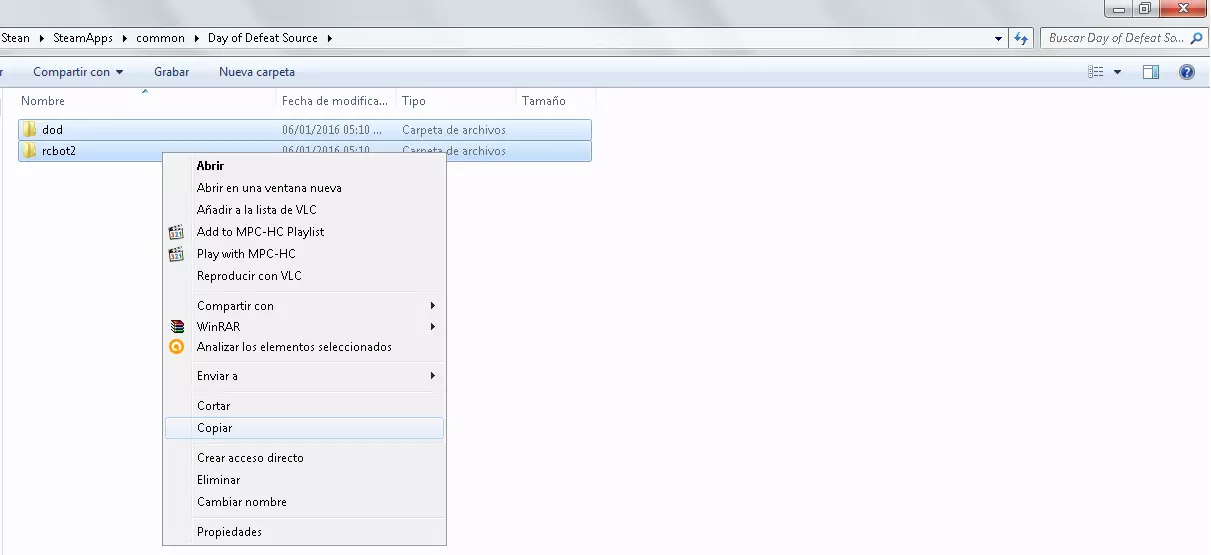1211x555 pixels.
Task: Click the Grabar toolbar button
Action: pos(172,72)
